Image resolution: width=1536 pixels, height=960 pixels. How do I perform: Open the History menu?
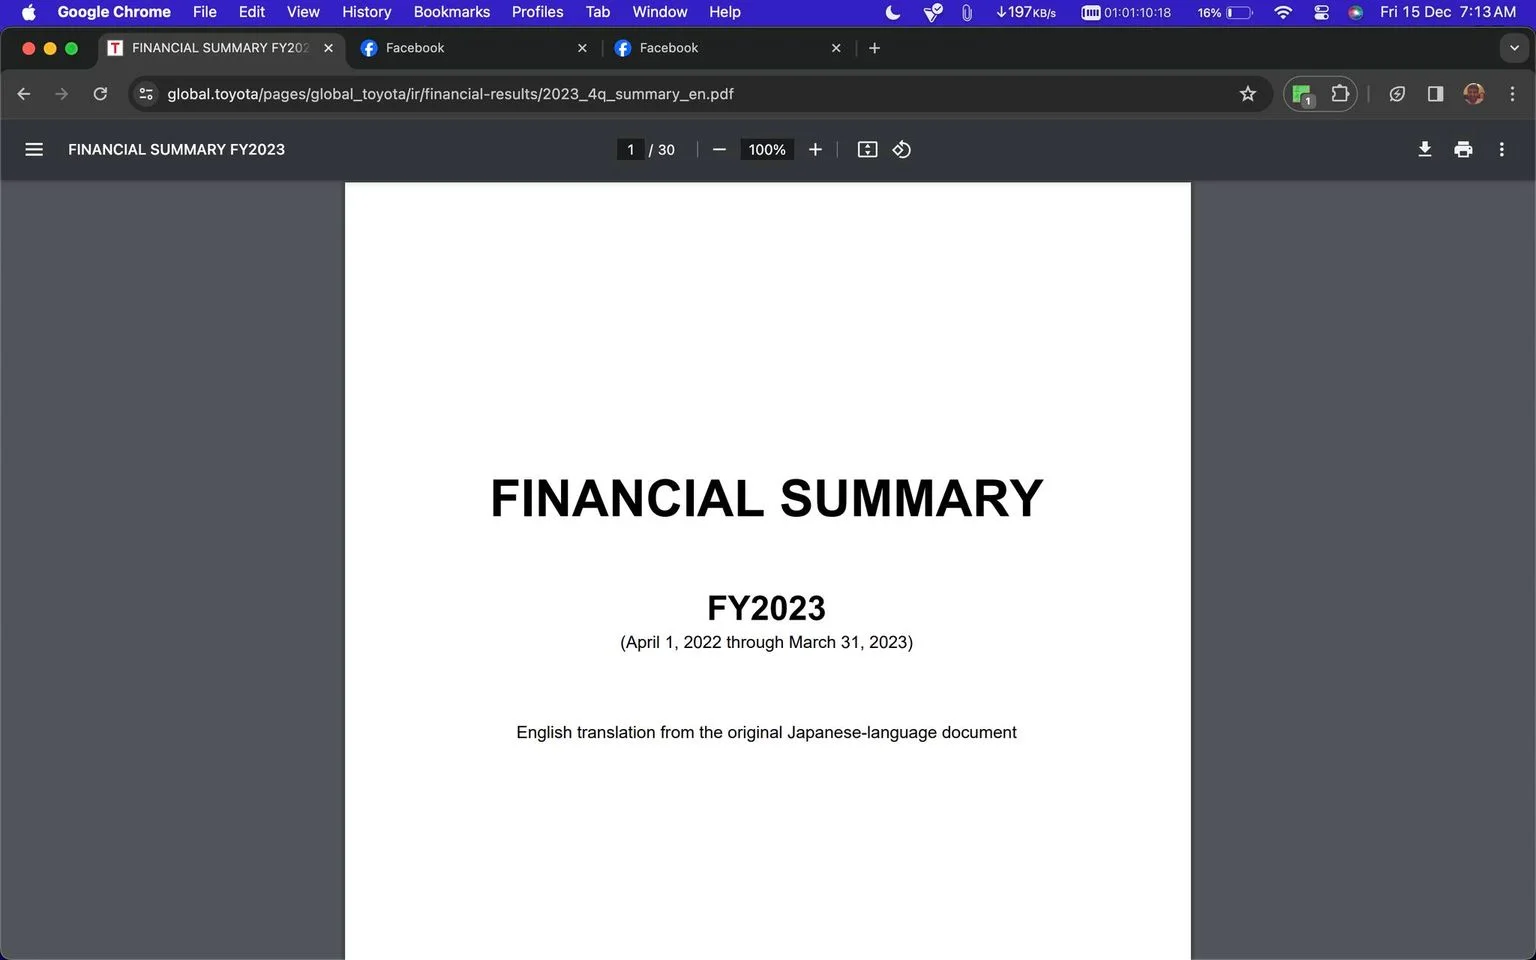coord(366,12)
